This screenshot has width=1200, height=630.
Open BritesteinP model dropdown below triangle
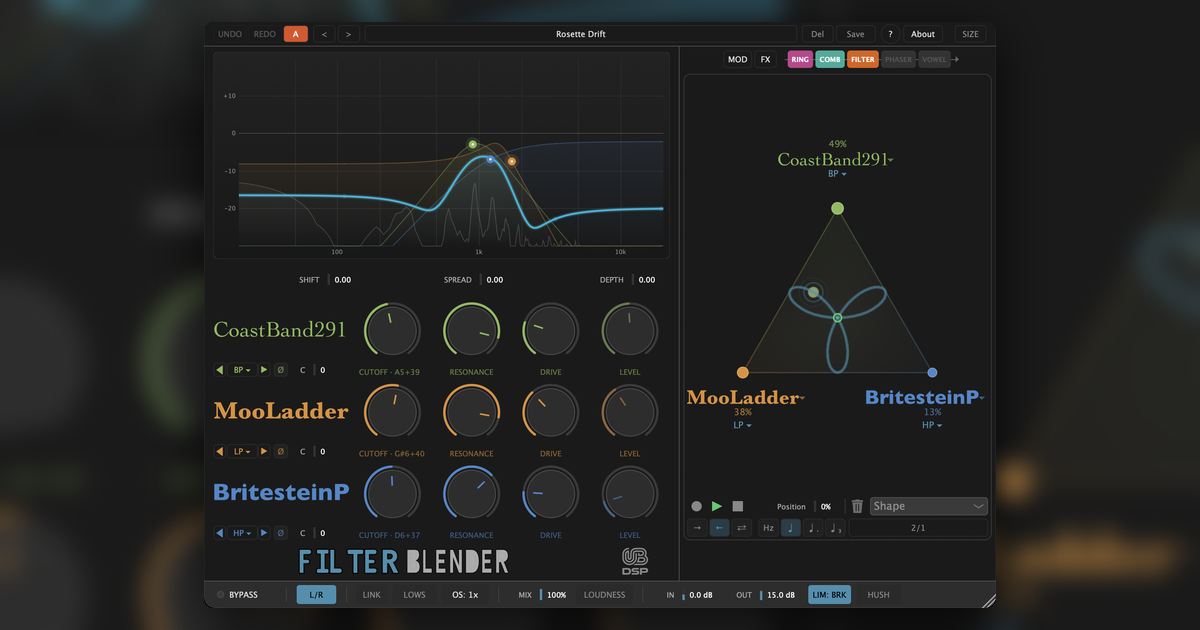pos(925,397)
